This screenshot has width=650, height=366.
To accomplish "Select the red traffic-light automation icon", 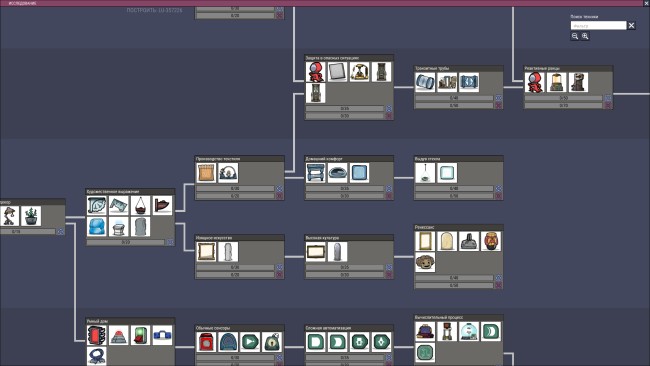I will pos(97,335).
